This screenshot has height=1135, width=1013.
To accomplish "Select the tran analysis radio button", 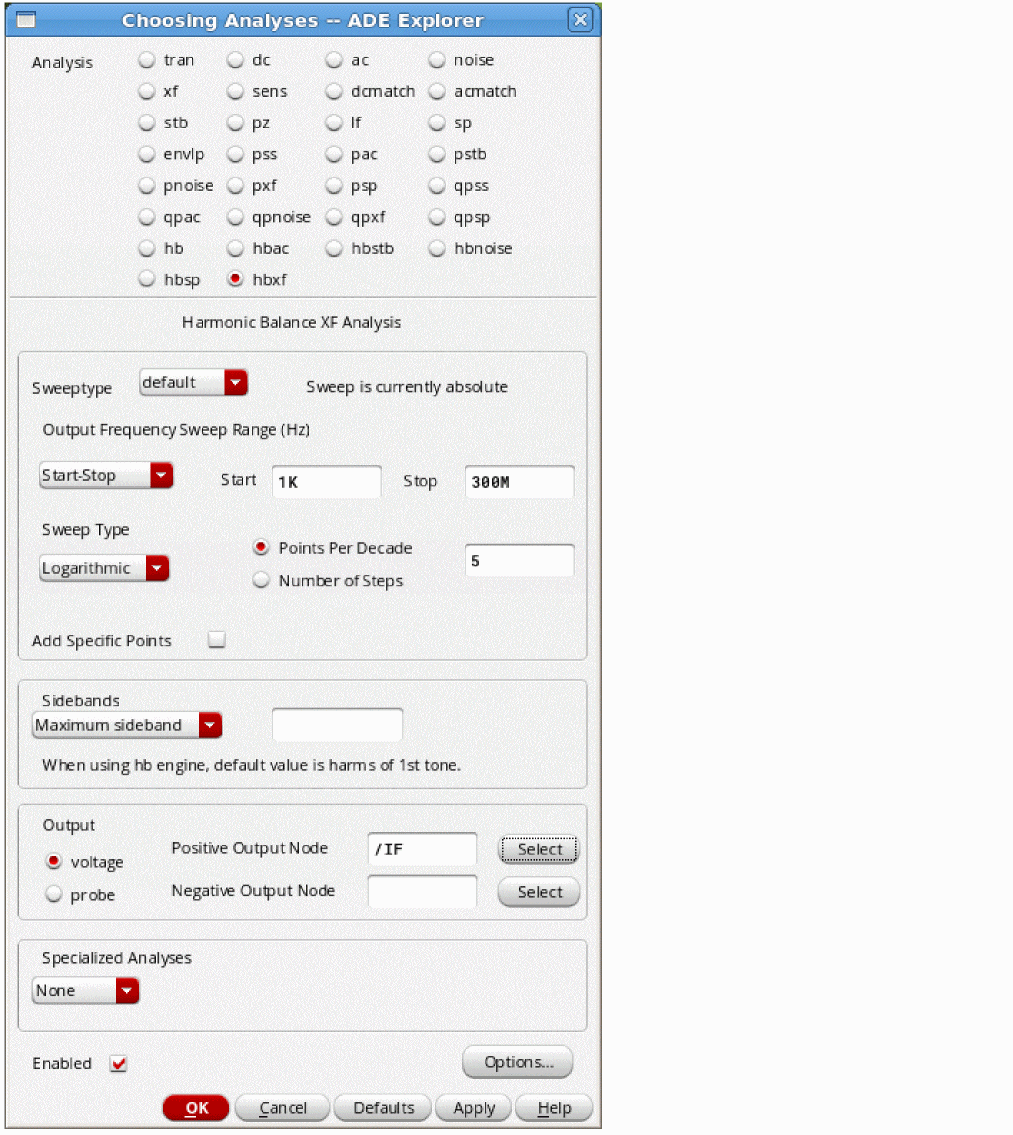I will [x=147, y=60].
